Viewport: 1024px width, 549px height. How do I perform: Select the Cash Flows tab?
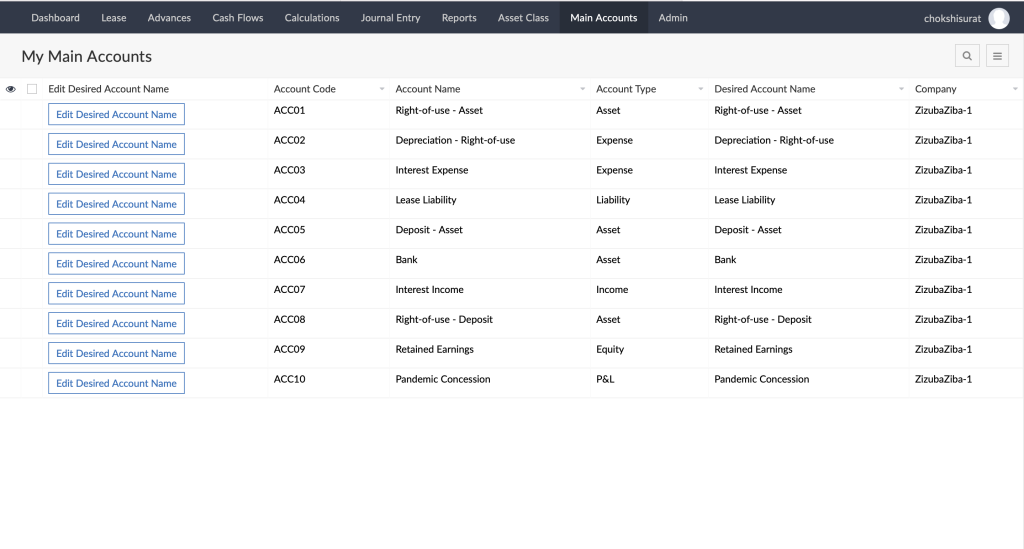click(x=237, y=18)
